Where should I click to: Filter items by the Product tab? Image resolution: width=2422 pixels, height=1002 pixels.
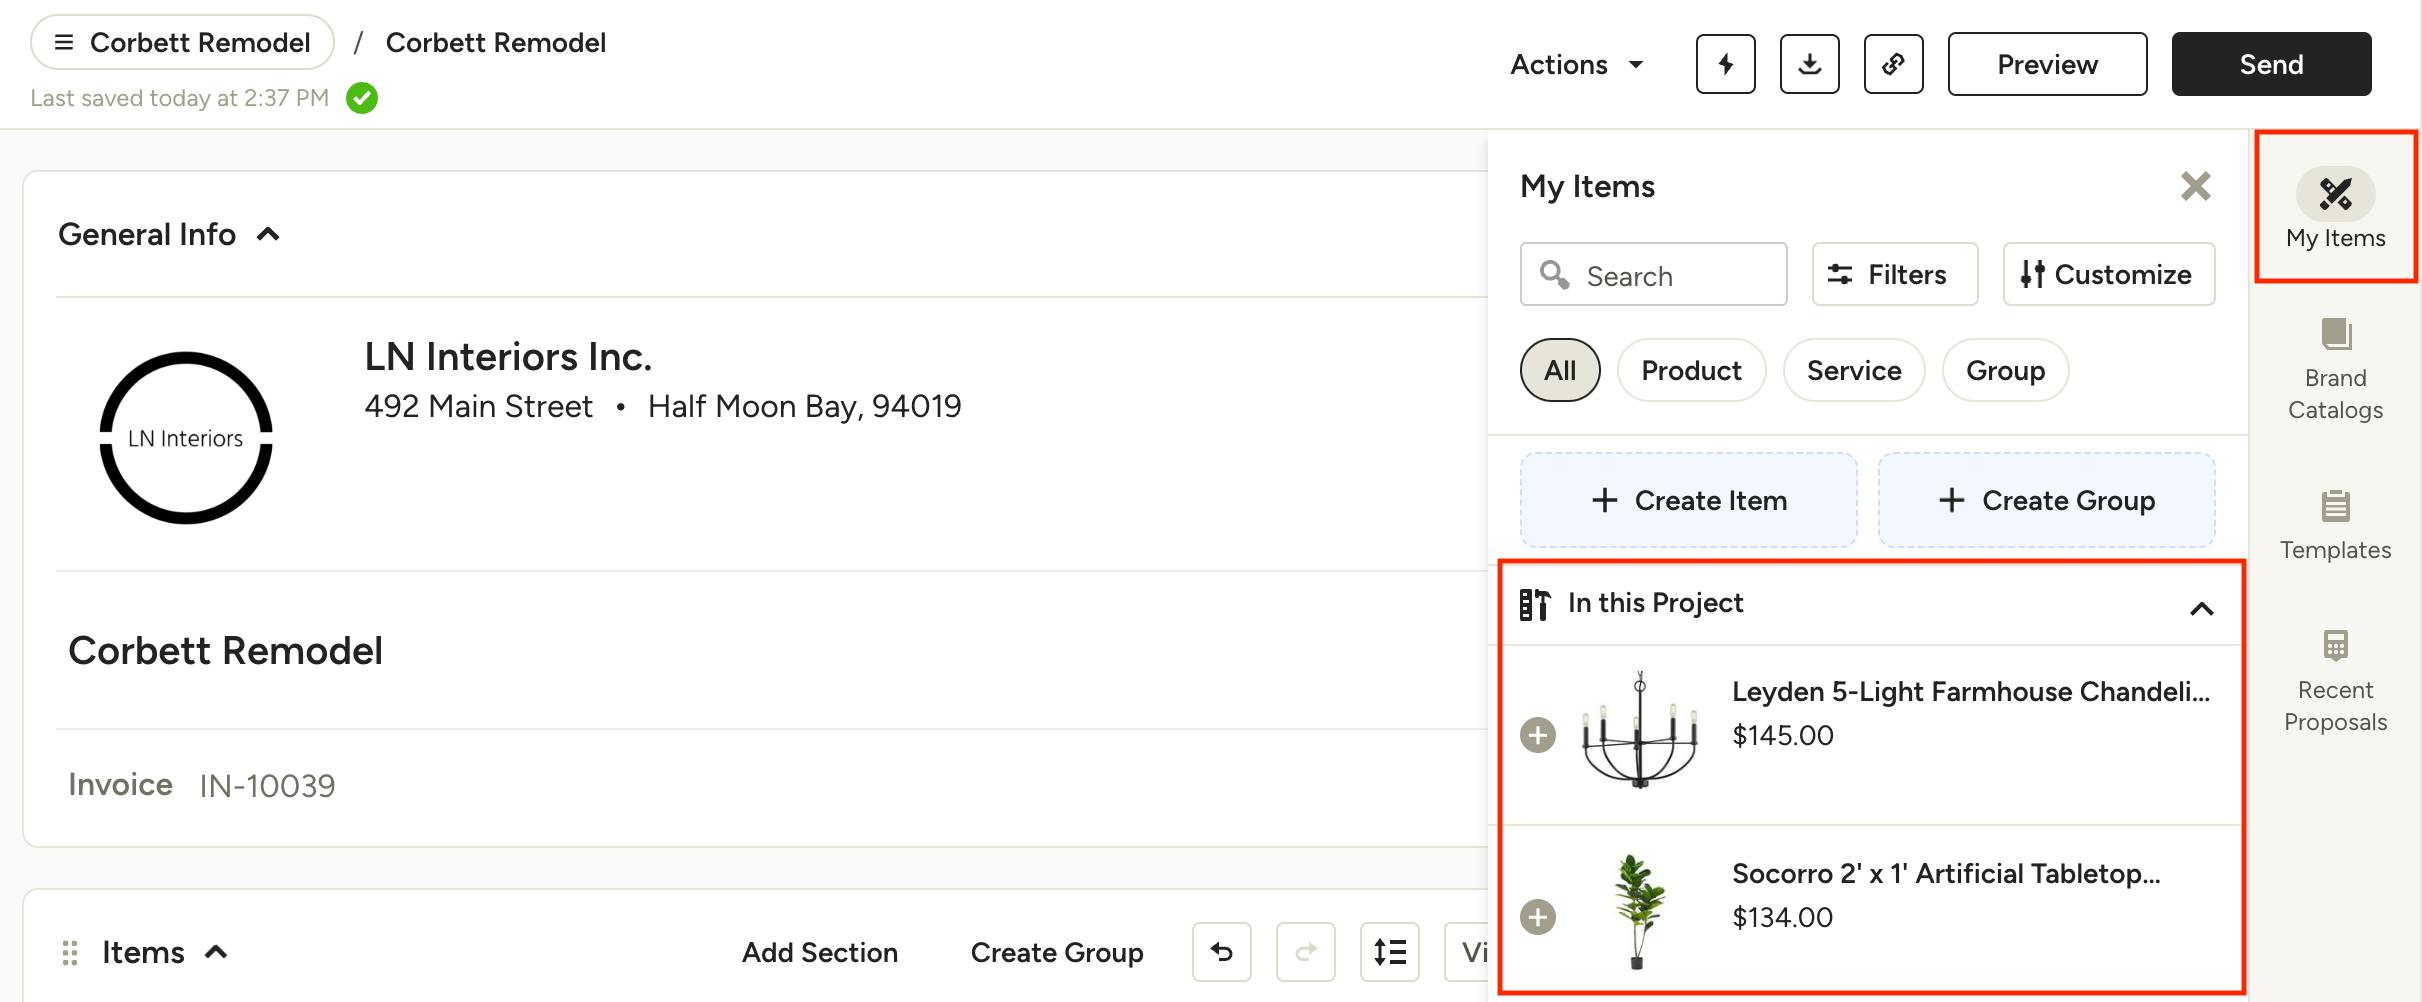coord(1691,371)
